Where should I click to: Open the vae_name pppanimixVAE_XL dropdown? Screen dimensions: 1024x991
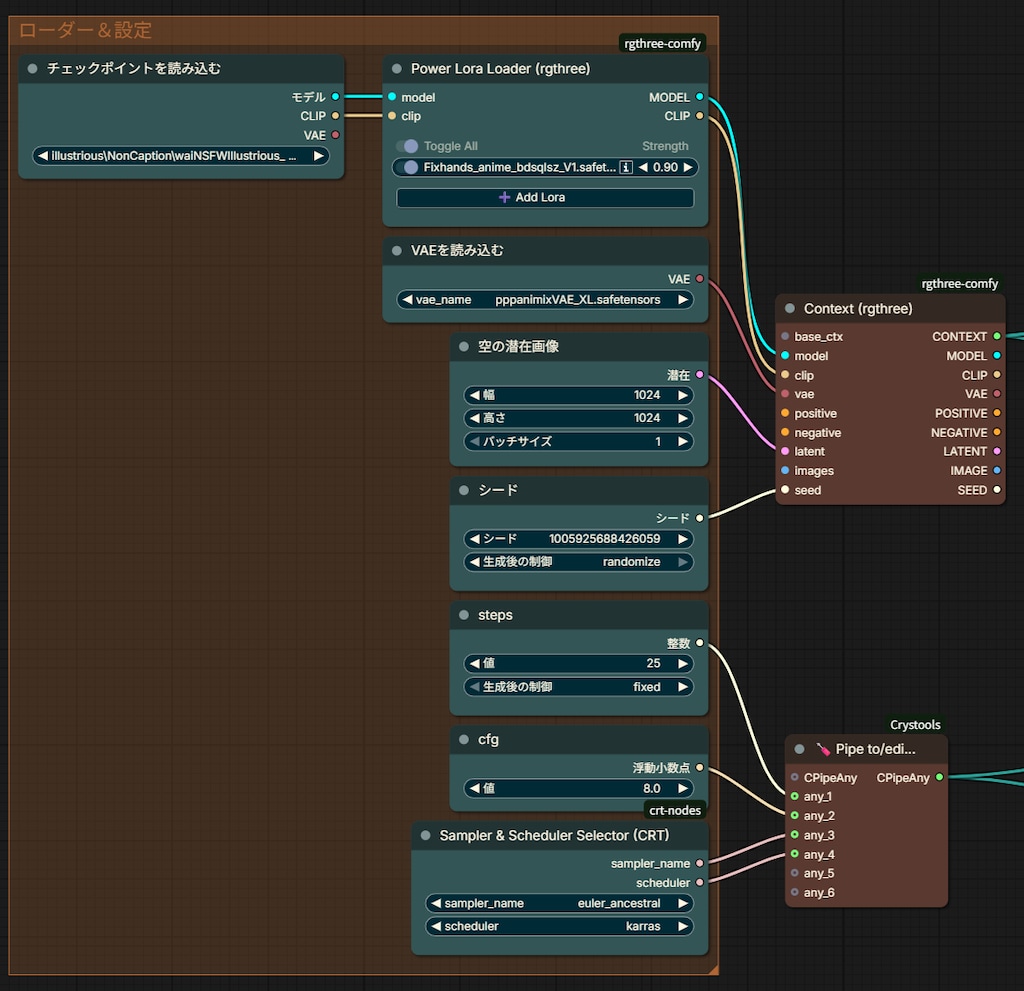point(545,300)
